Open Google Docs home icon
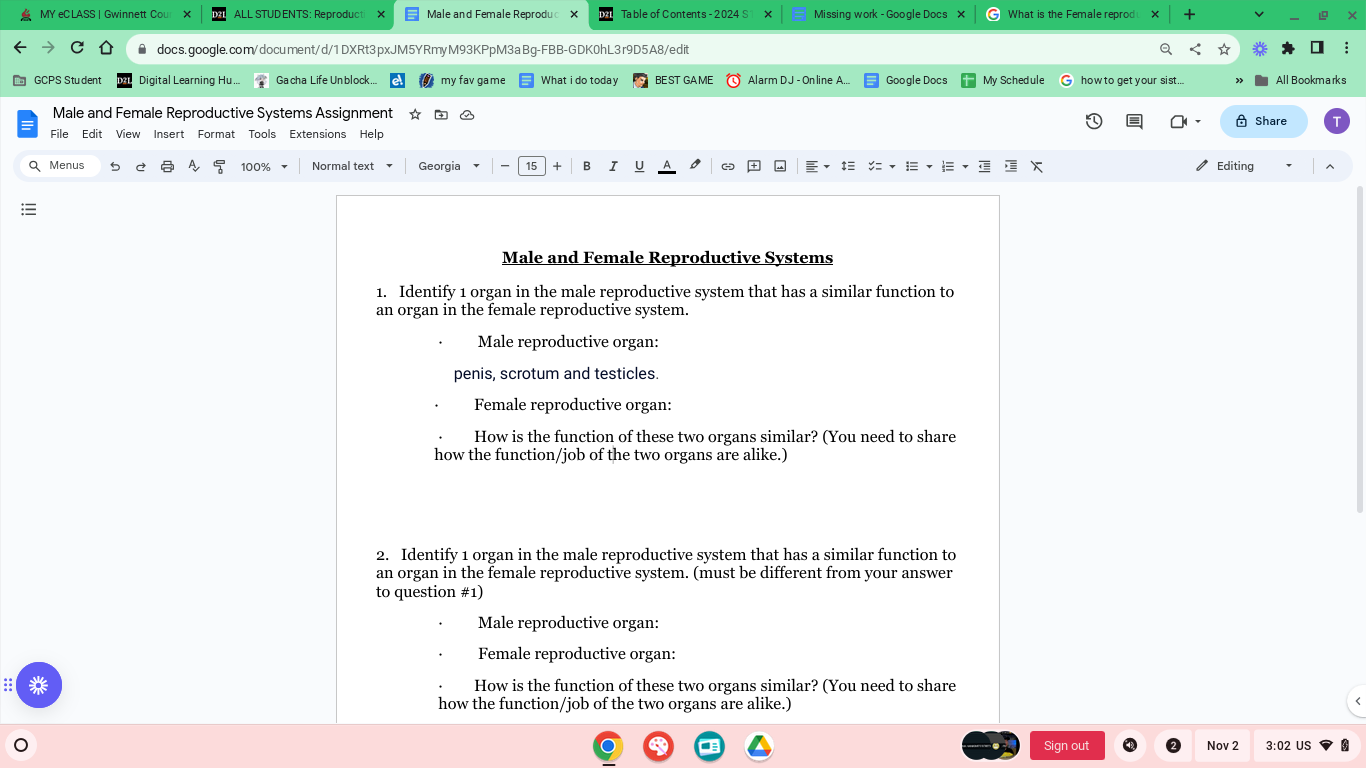 coord(27,124)
